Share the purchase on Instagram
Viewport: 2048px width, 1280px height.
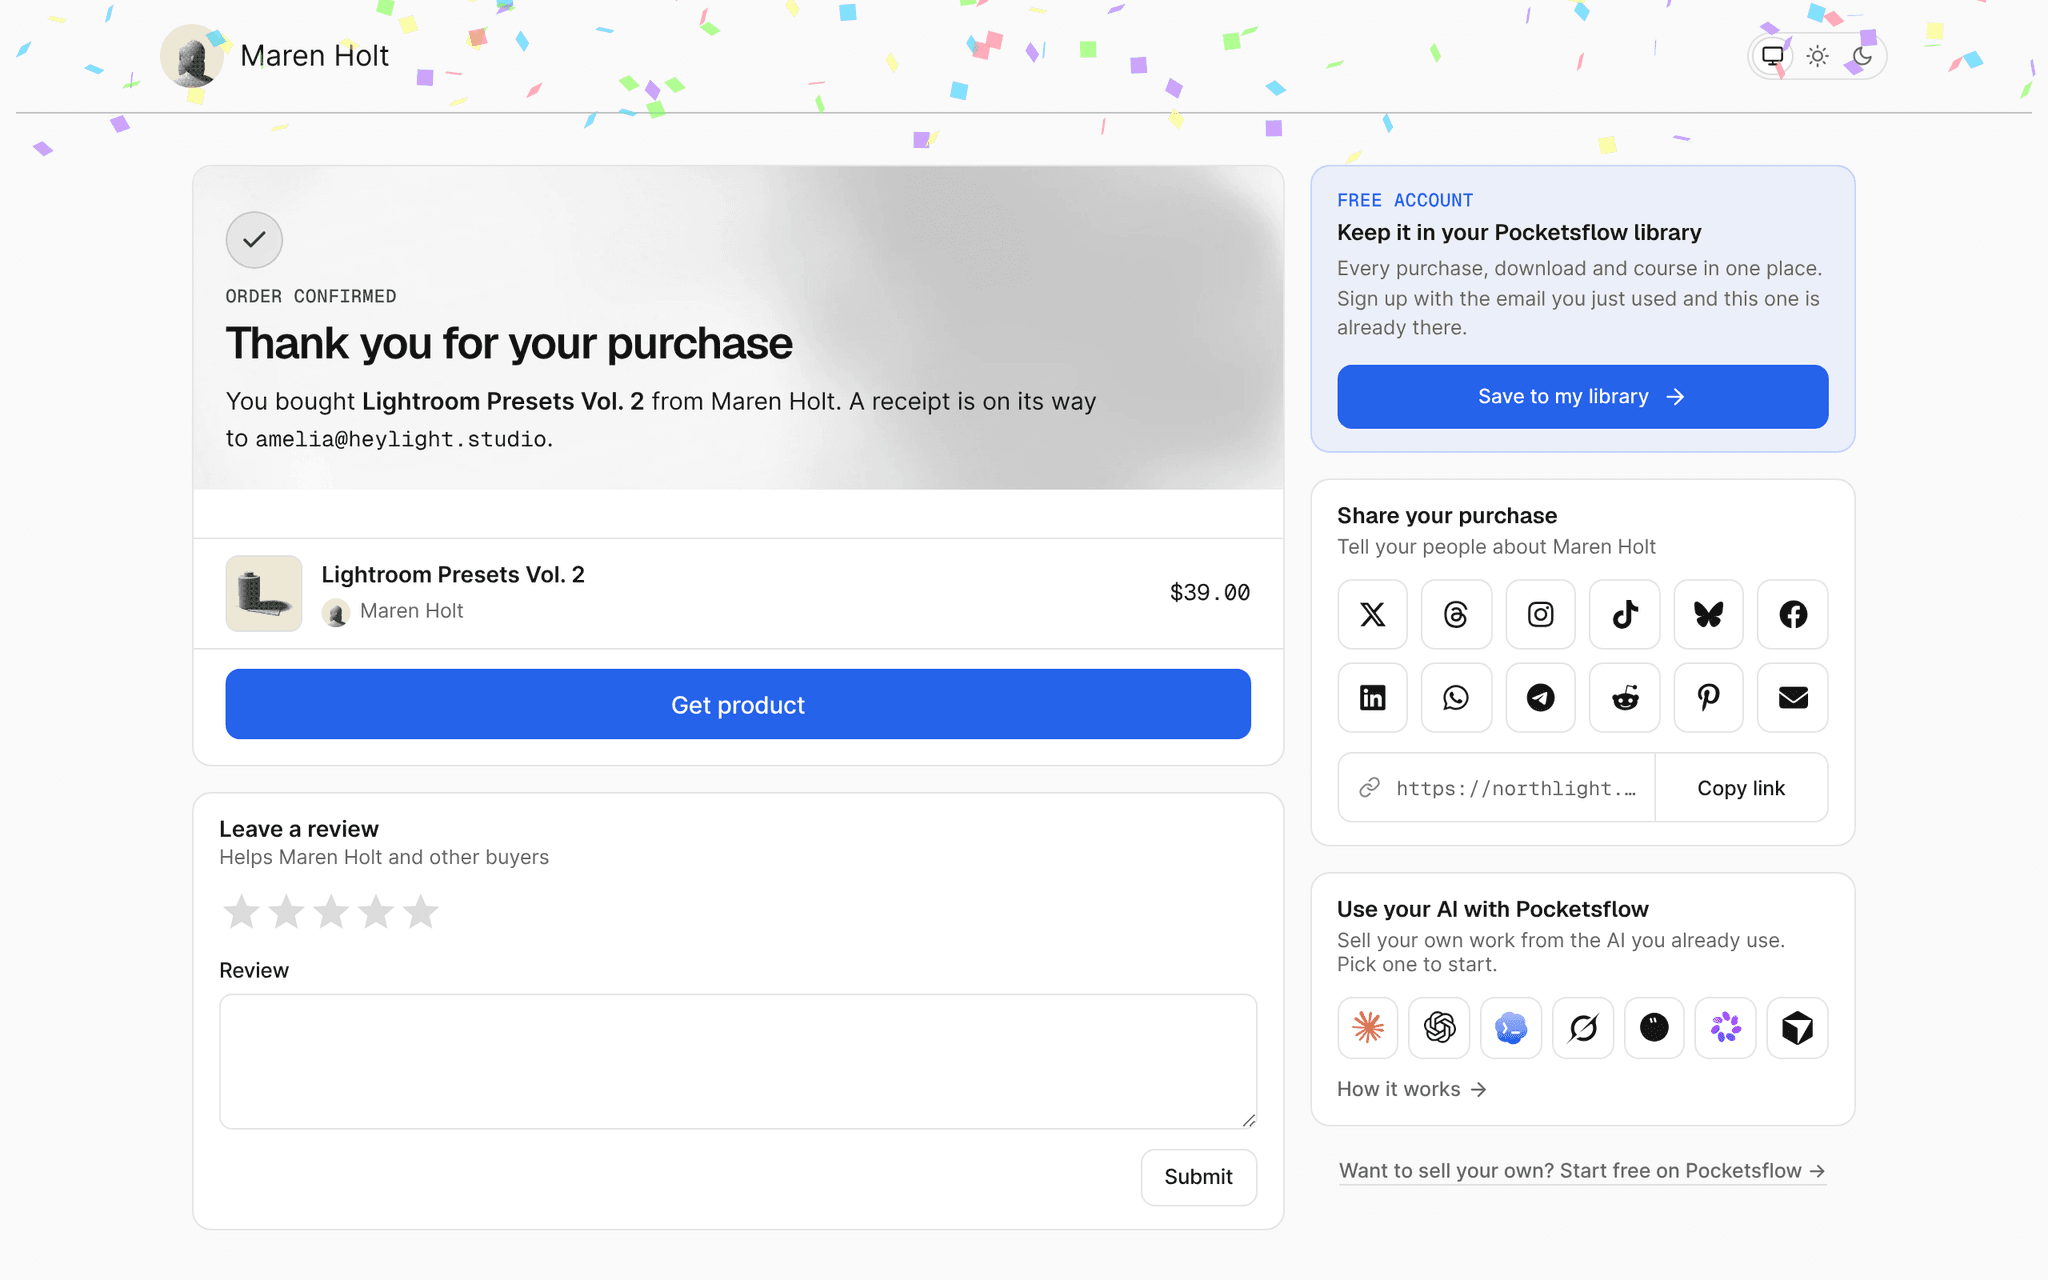[x=1540, y=614]
